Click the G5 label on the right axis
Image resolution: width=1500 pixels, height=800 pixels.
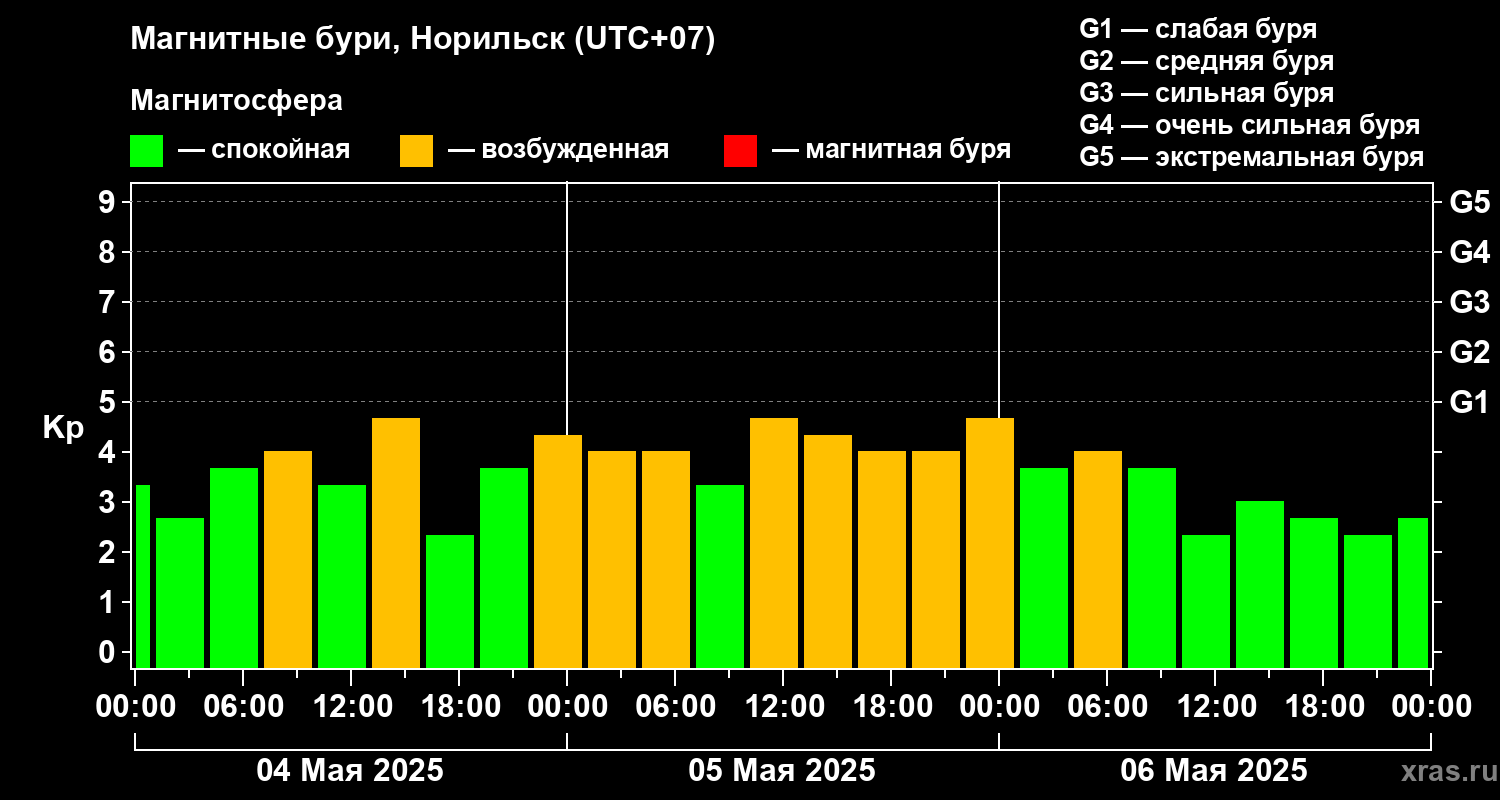[1469, 203]
